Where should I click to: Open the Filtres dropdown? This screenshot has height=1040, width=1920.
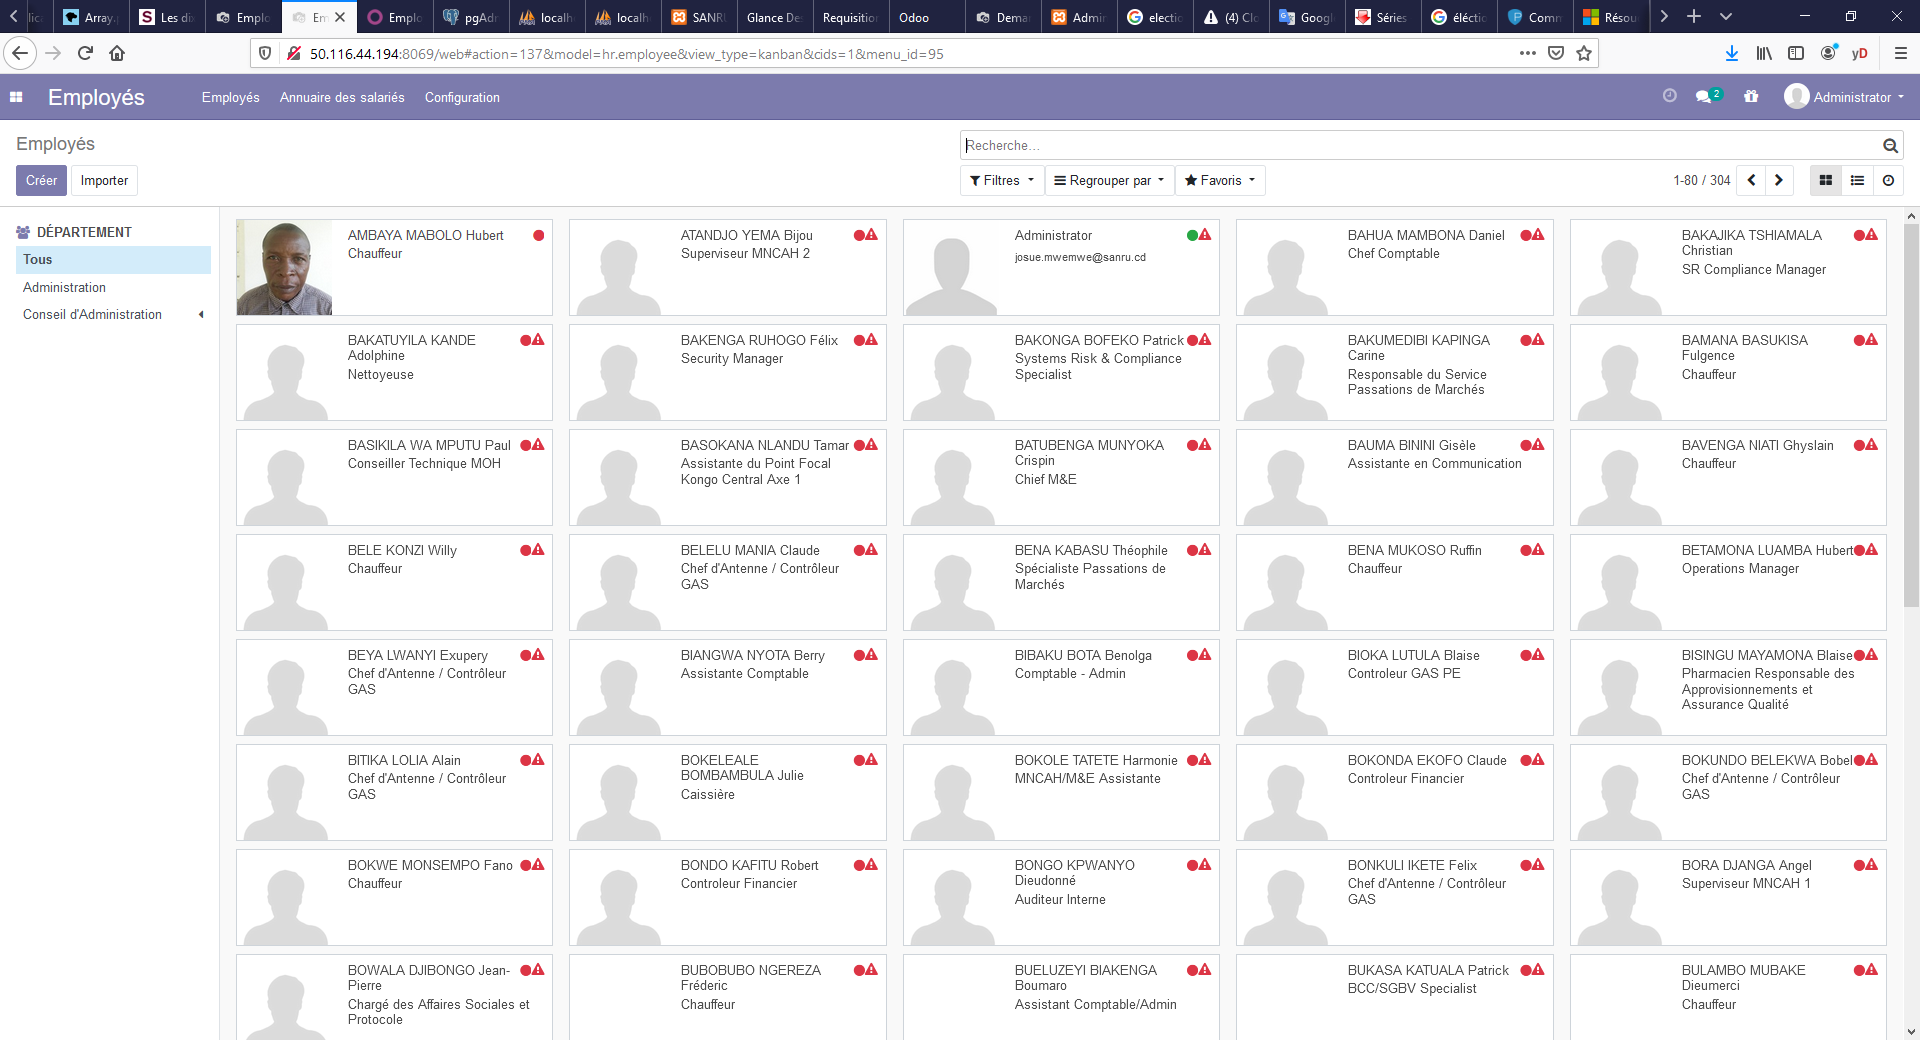pyautogui.click(x=1001, y=180)
